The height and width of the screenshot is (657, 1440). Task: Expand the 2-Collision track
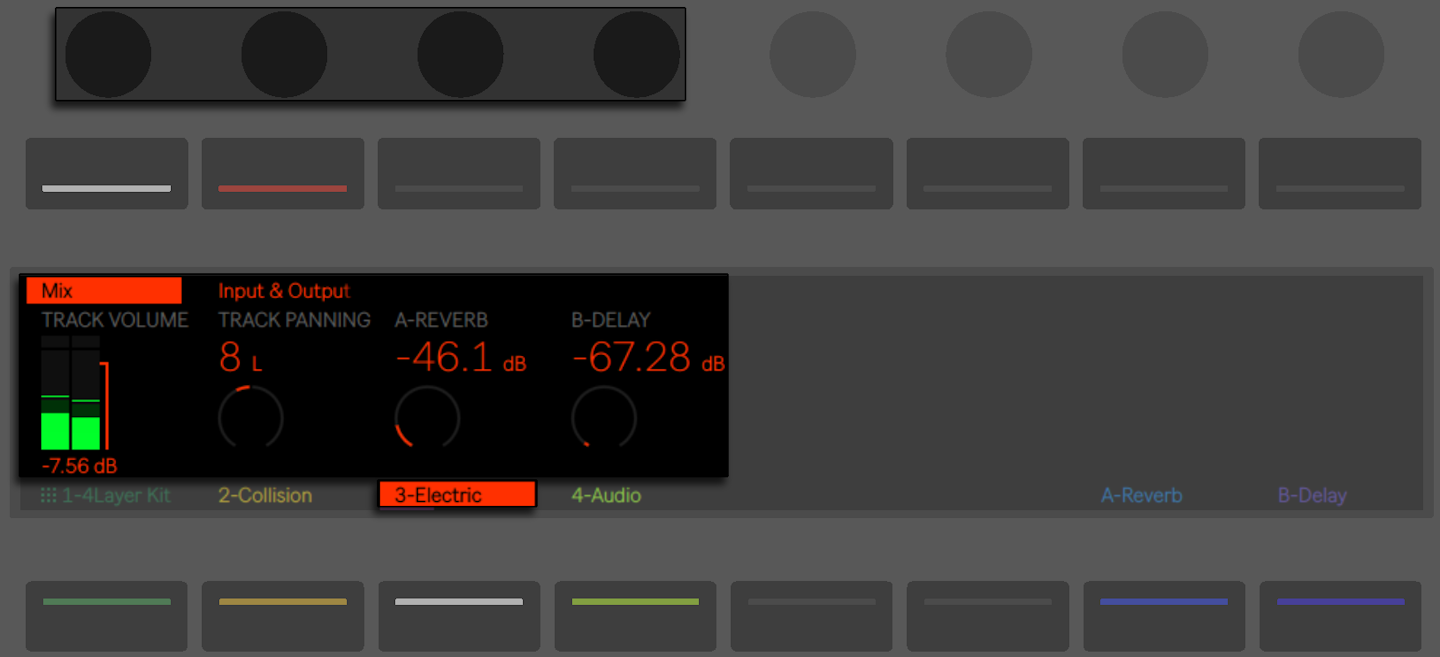tap(264, 493)
